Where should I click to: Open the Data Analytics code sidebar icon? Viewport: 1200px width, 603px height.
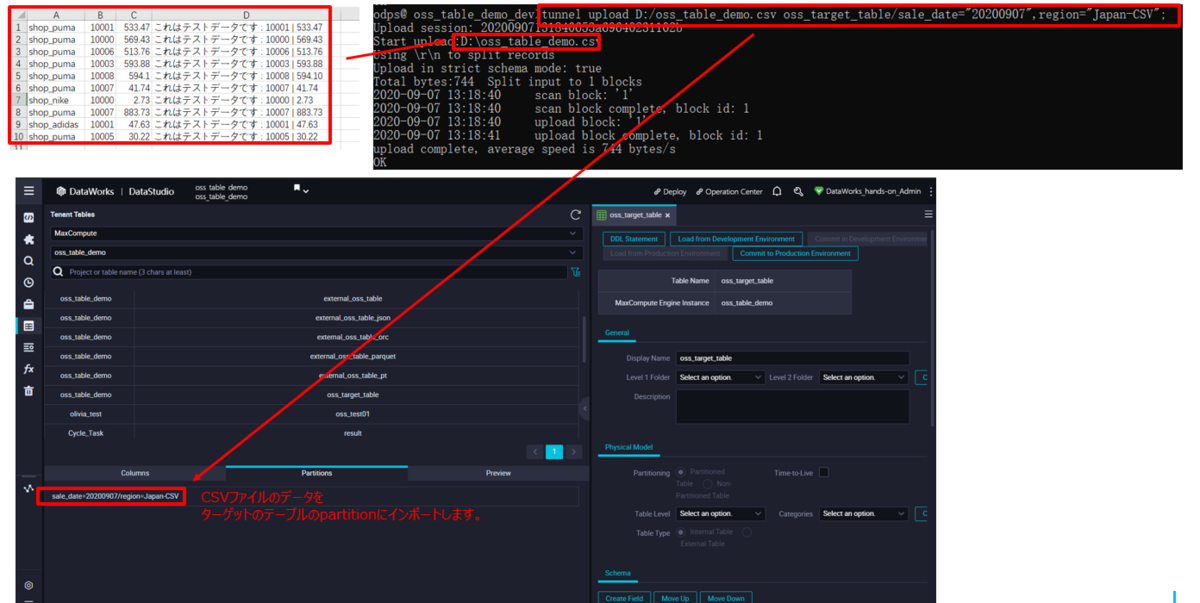(29, 217)
